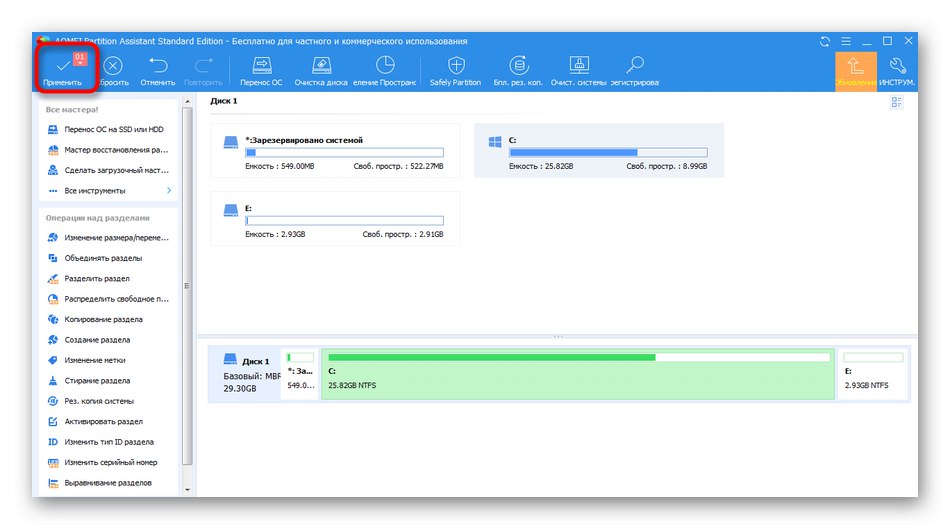Select Активировать раздел operation
The image size is (950, 529).
[95, 421]
